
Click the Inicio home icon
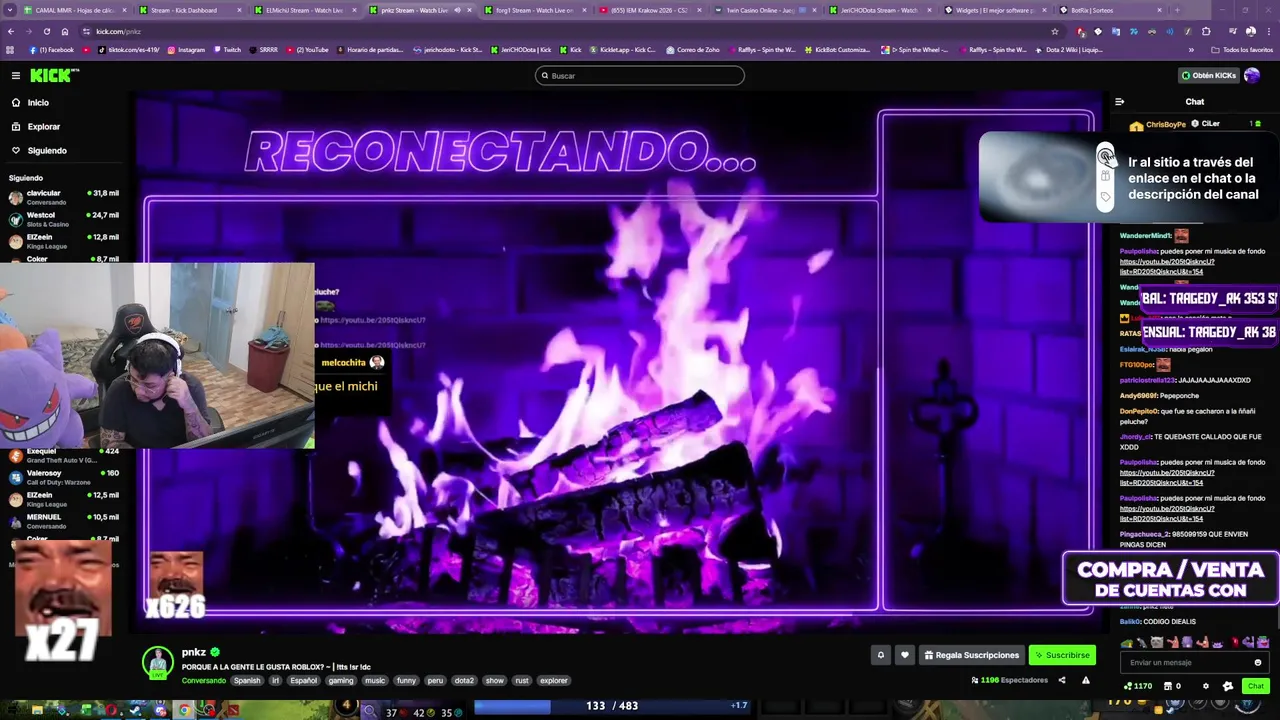pos(16,102)
